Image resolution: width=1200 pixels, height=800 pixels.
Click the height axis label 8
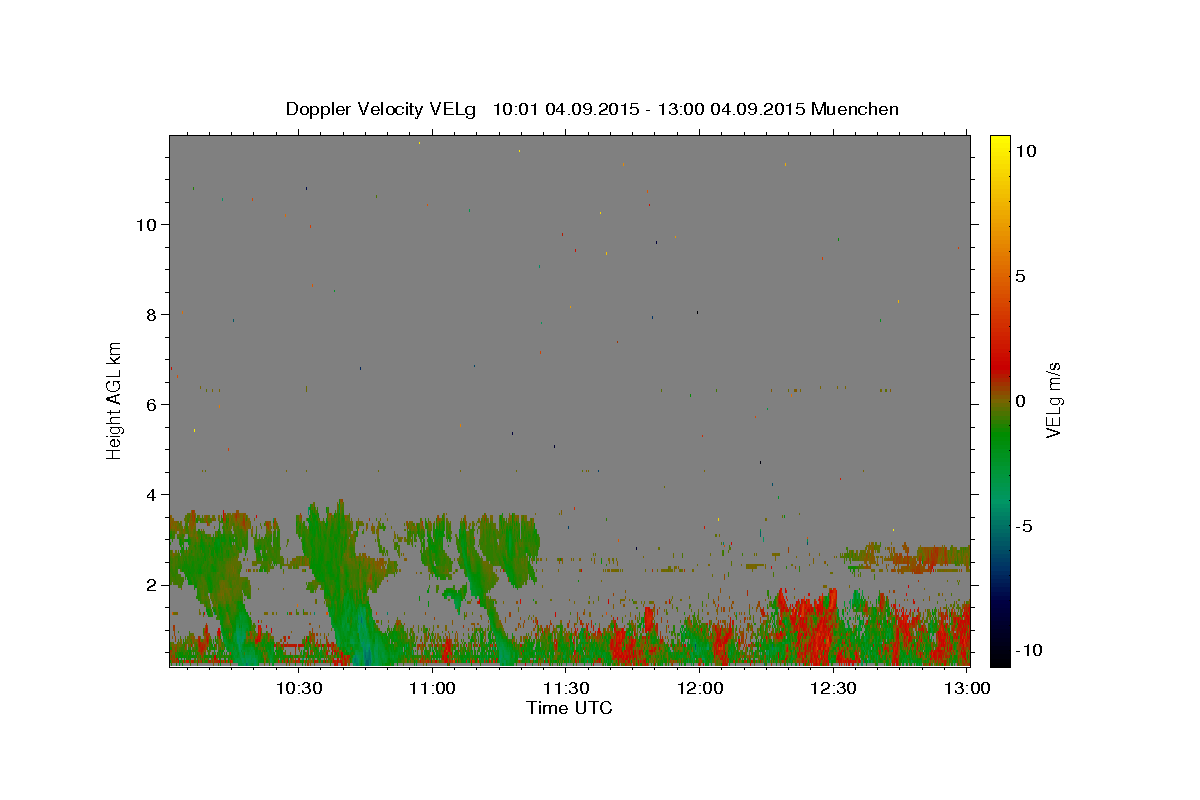coord(153,314)
